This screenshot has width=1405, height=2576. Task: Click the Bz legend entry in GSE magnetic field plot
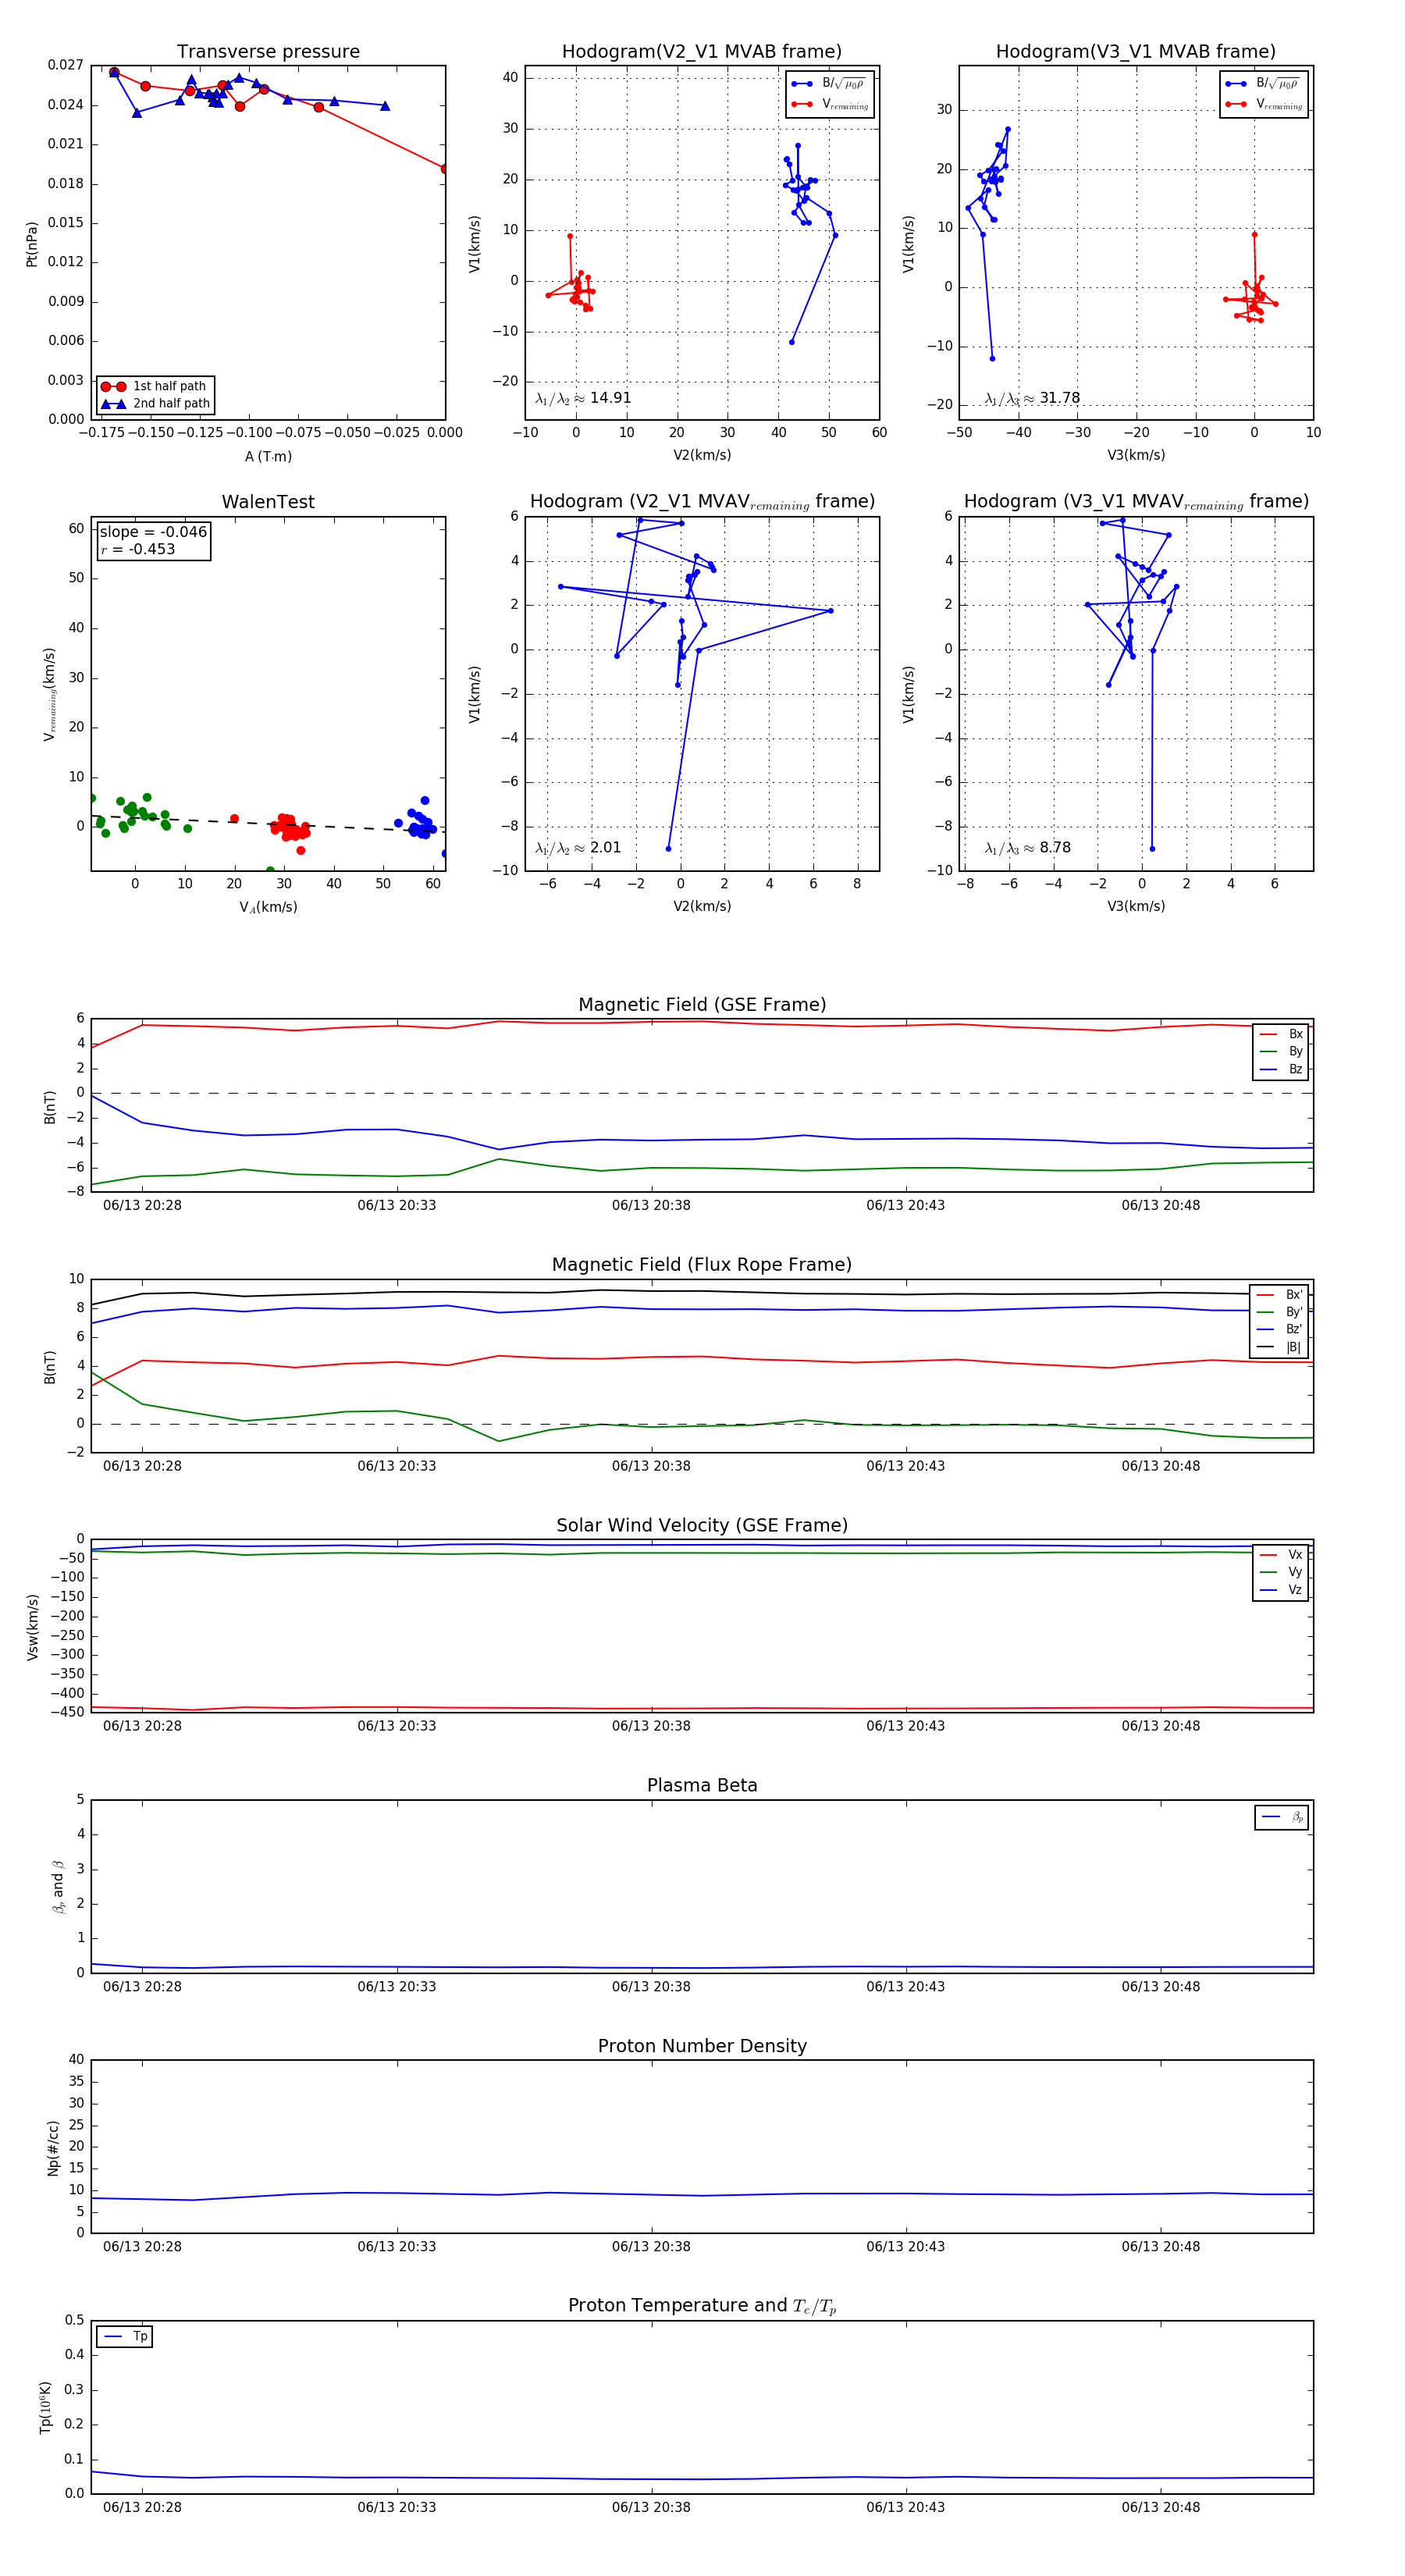click(x=1281, y=1069)
